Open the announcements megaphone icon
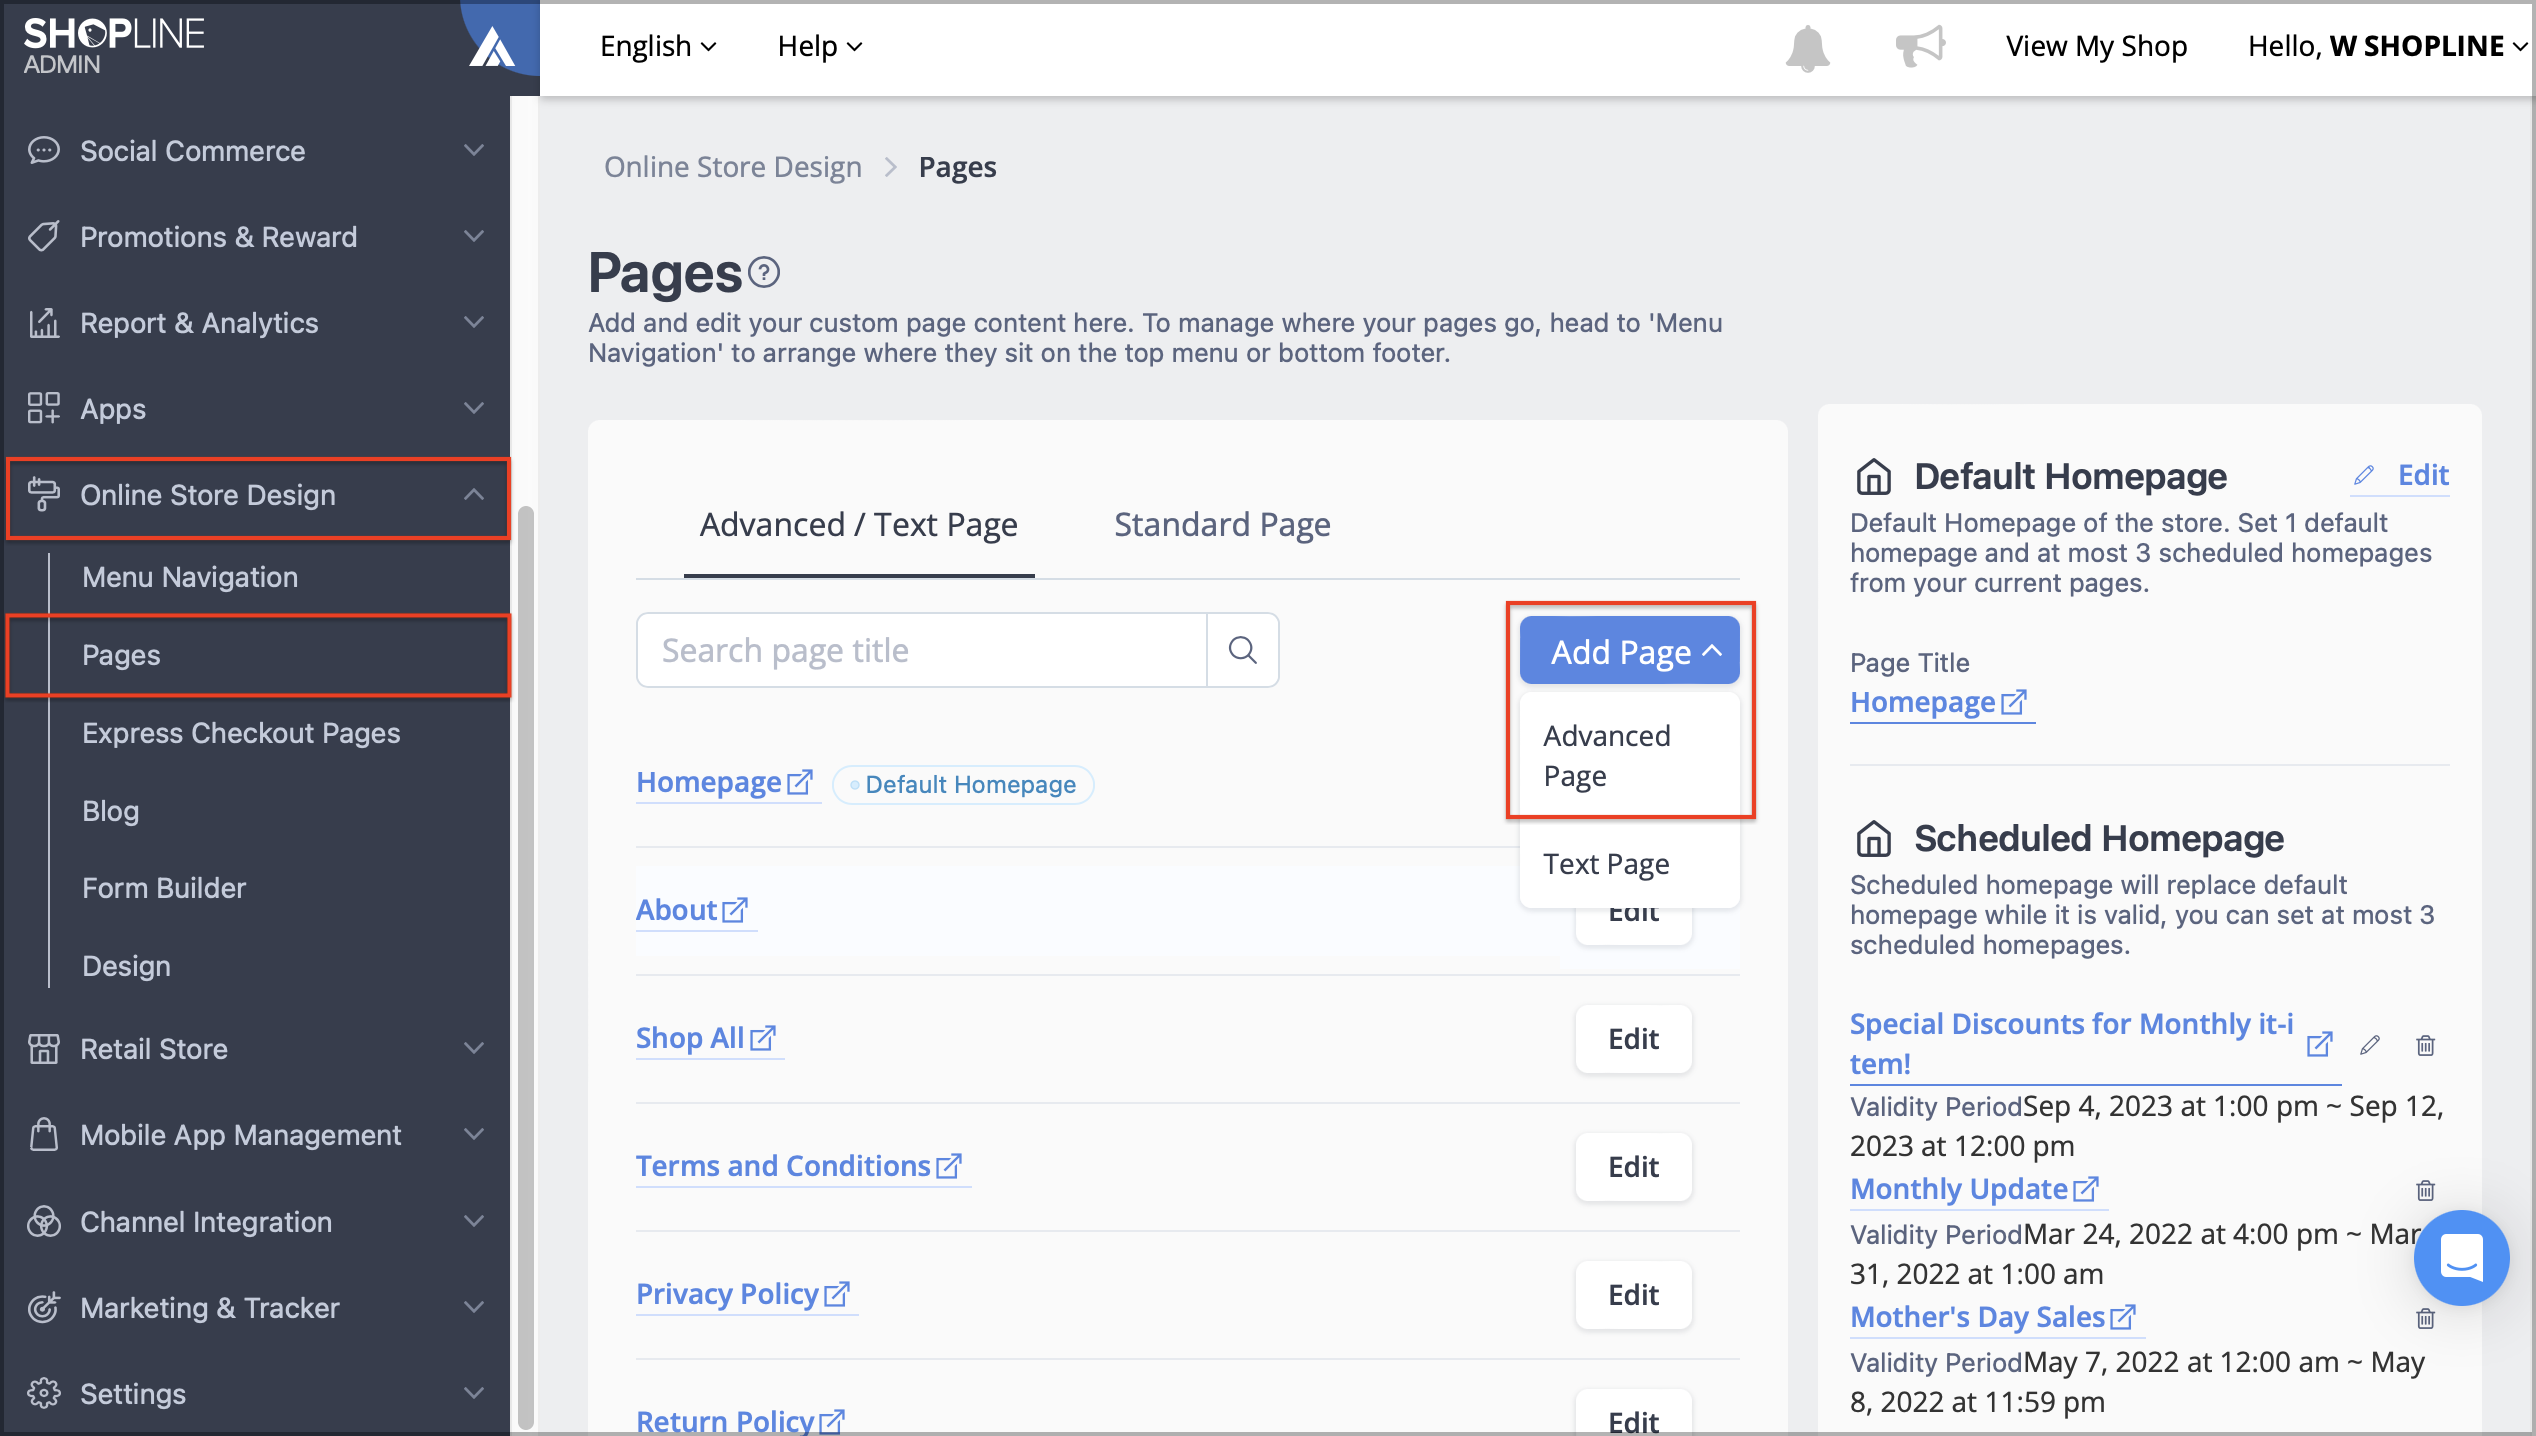The image size is (2536, 1436). click(x=1920, y=46)
